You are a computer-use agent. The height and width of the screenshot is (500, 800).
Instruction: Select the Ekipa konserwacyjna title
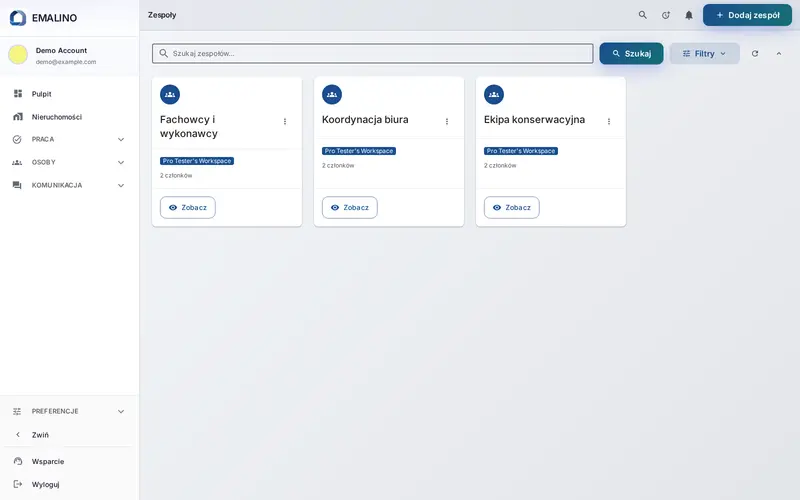click(x=534, y=119)
